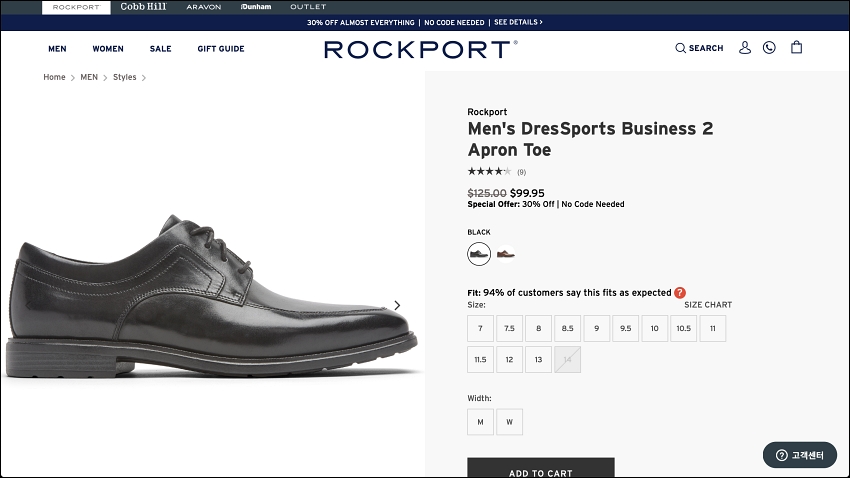Select size 11
Image resolution: width=850 pixels, height=478 pixels.
[713, 328]
